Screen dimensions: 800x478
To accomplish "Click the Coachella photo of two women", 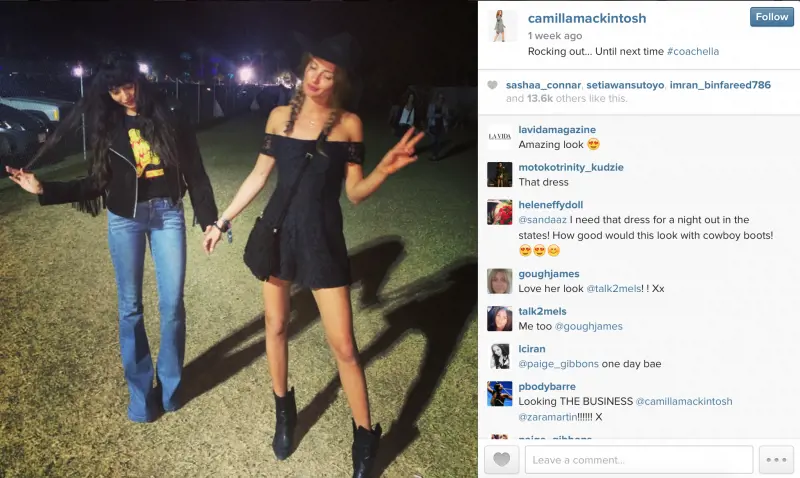I will [239, 239].
